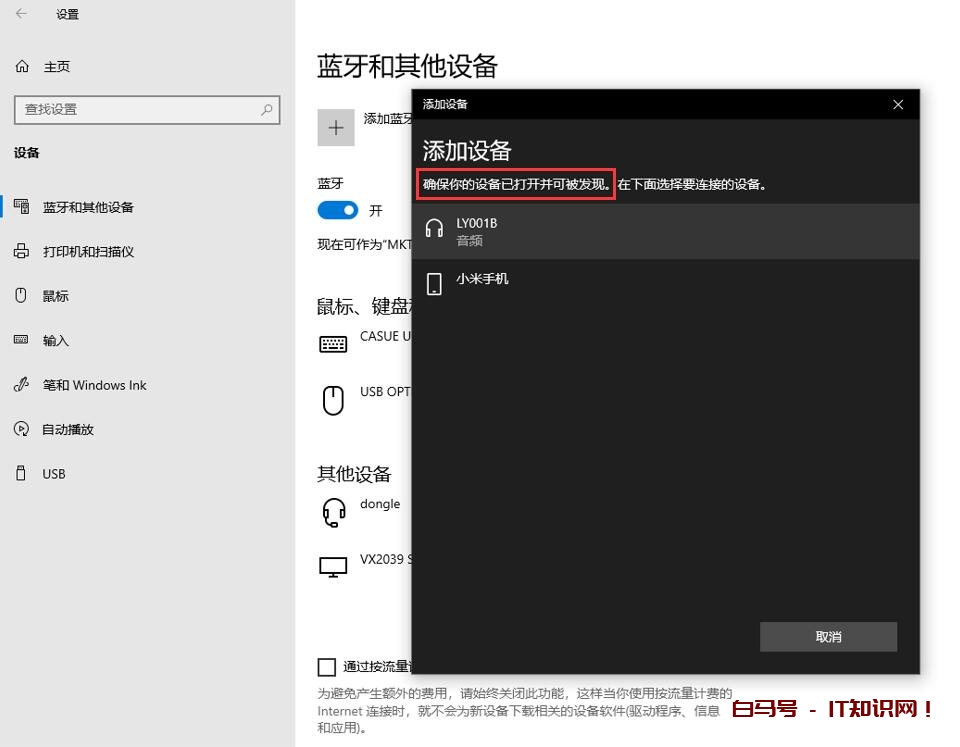960x747 pixels.
Task: Open 鼠标 settings page
Action: click(56, 296)
